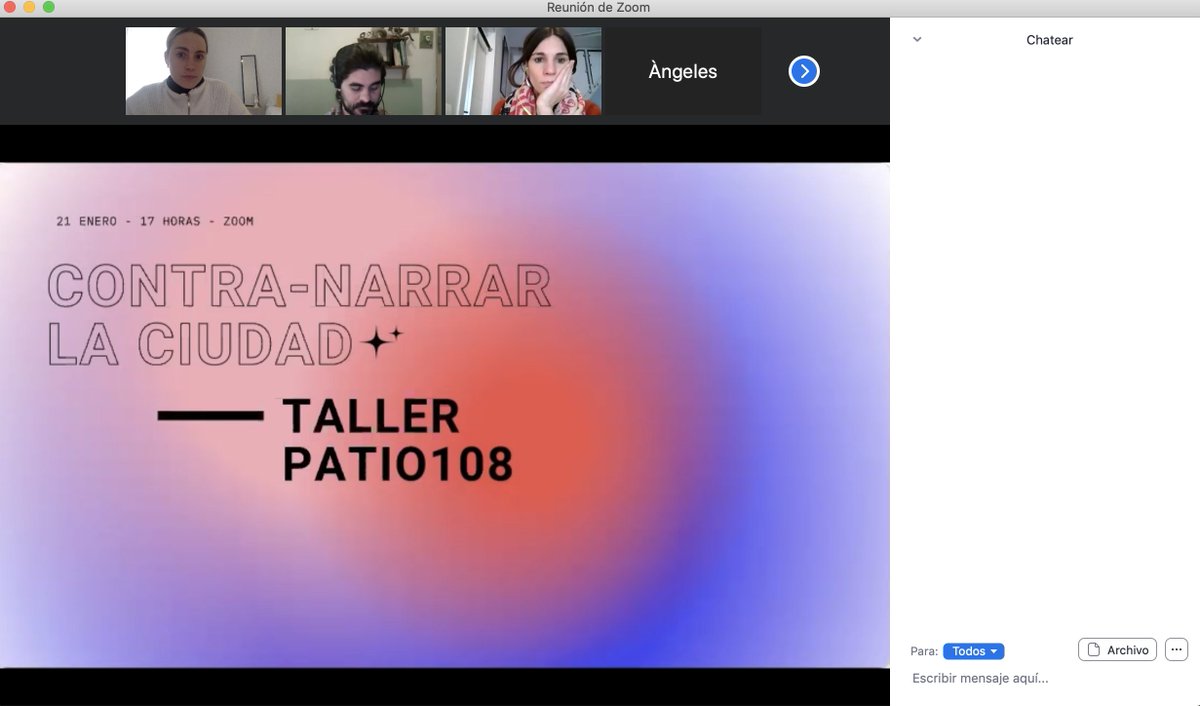
Task: Click the green fullscreen window button
Action: click(x=48, y=7)
